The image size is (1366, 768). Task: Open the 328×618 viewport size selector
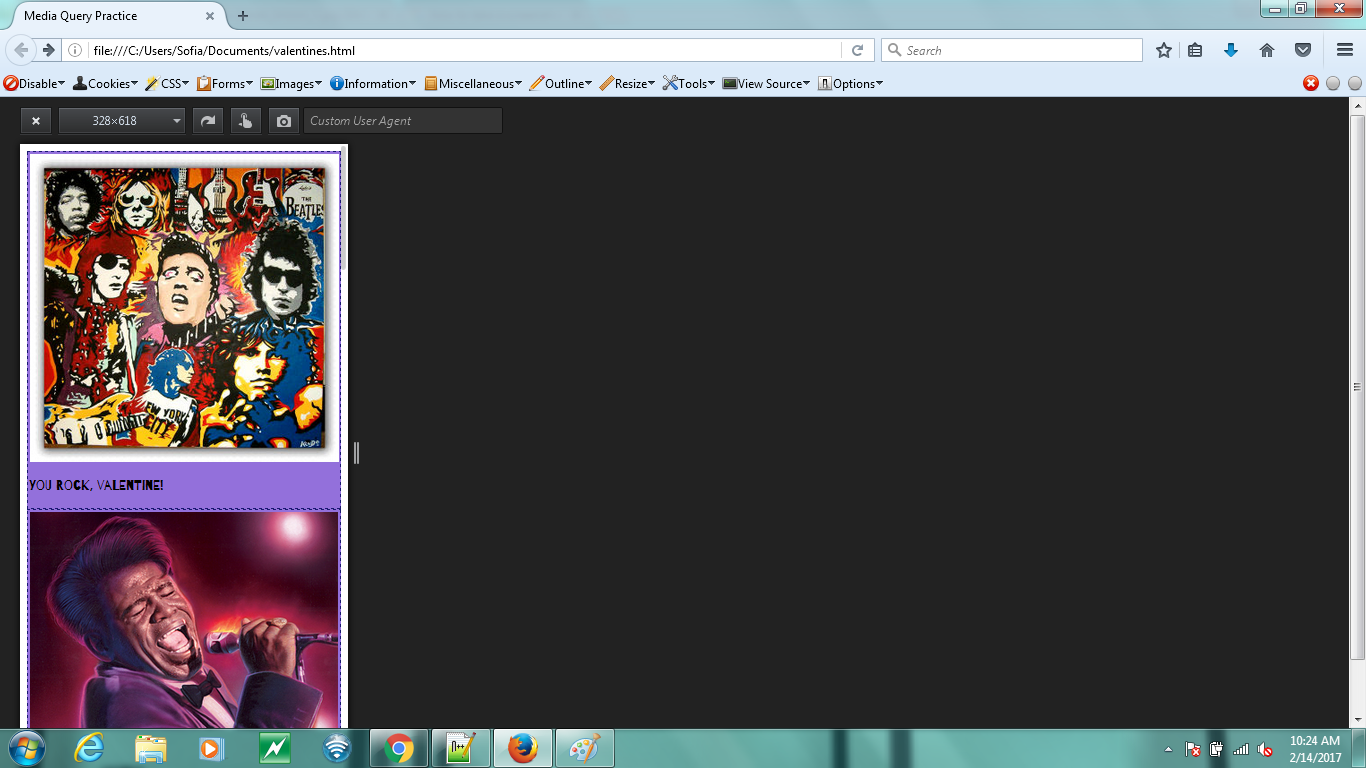pyautogui.click(x=122, y=121)
